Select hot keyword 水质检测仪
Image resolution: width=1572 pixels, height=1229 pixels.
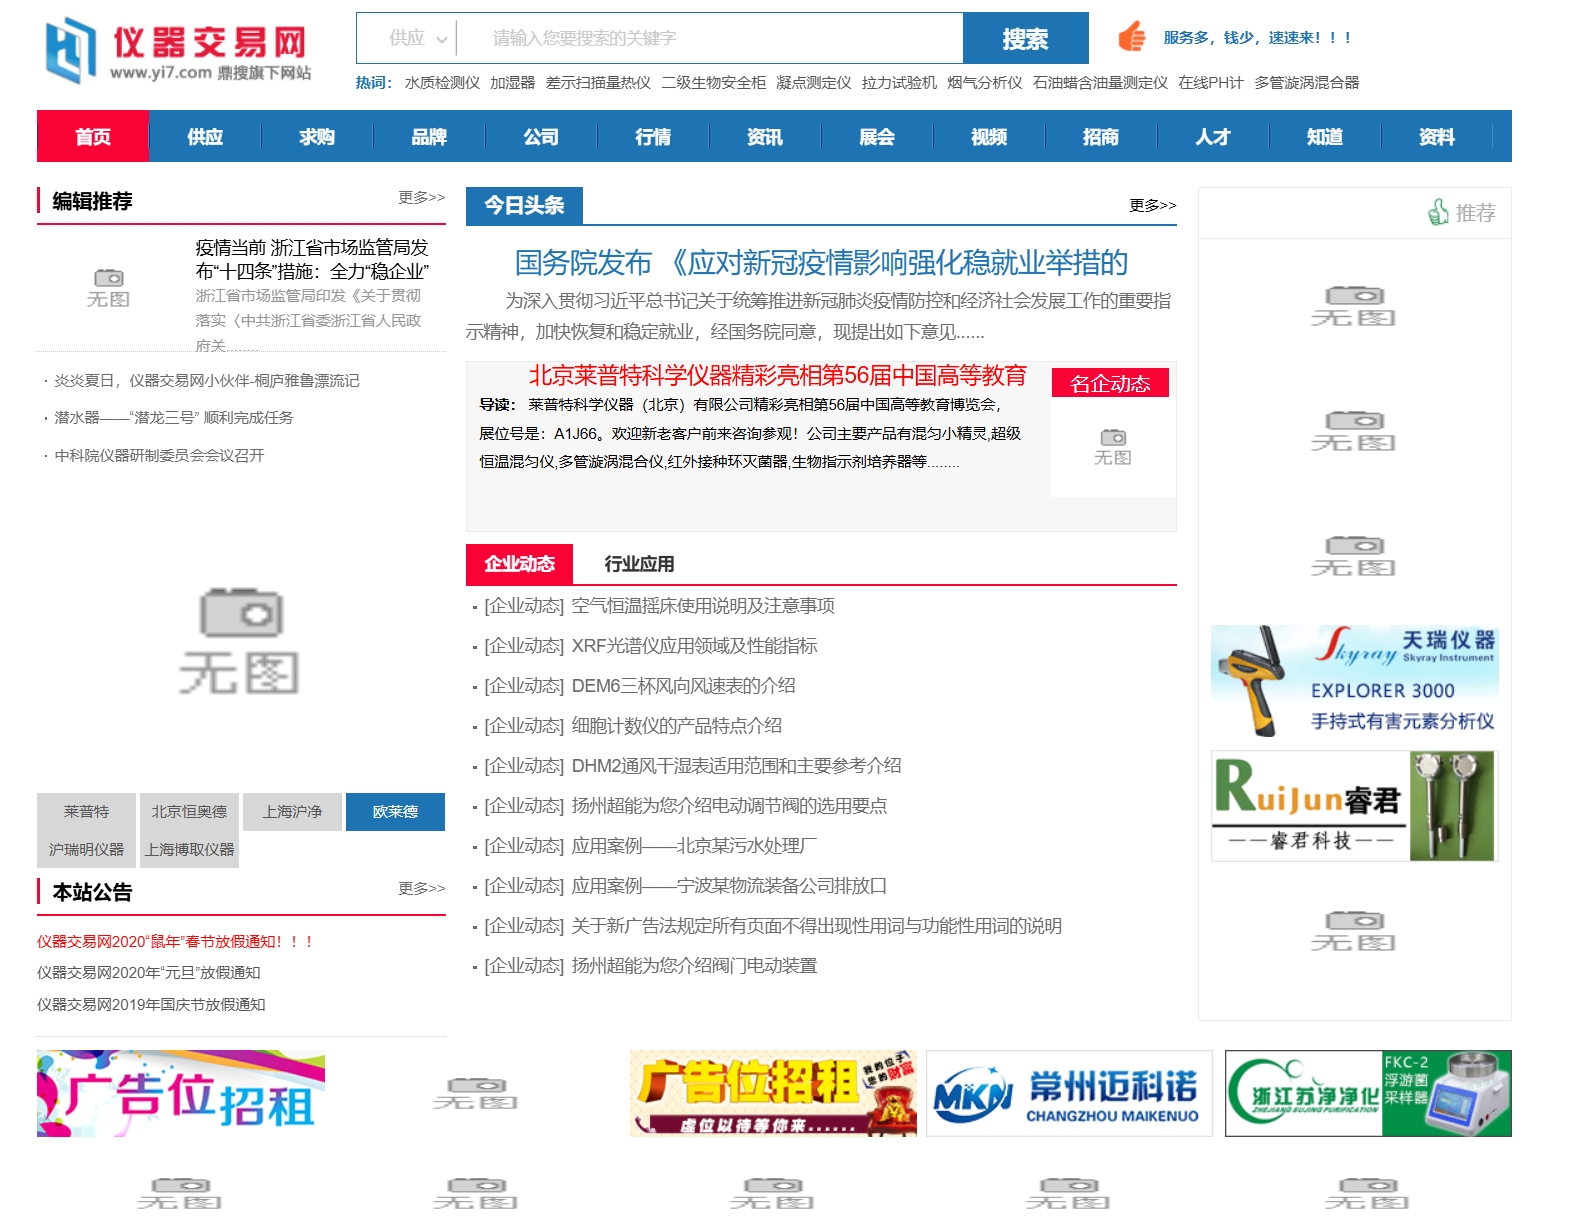(442, 83)
